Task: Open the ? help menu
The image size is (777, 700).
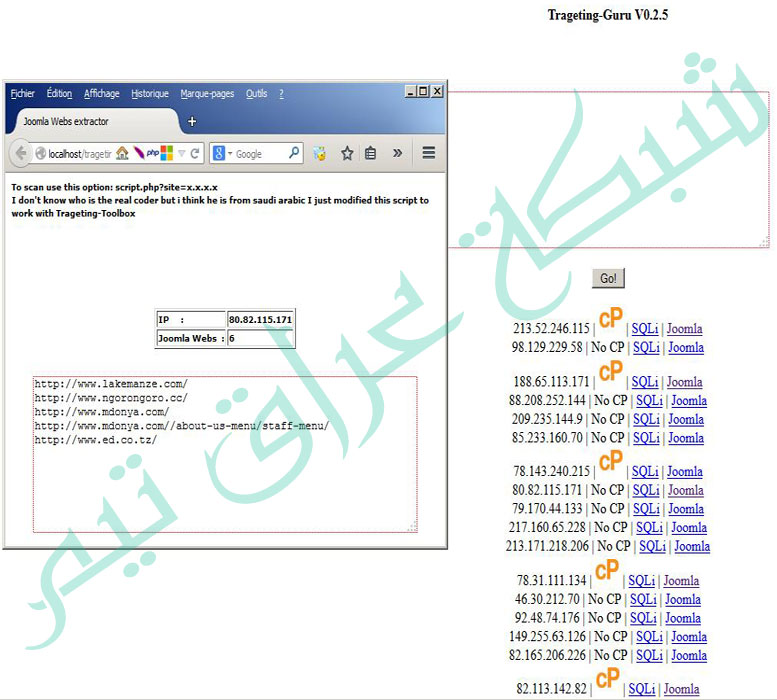Action: click(x=281, y=94)
